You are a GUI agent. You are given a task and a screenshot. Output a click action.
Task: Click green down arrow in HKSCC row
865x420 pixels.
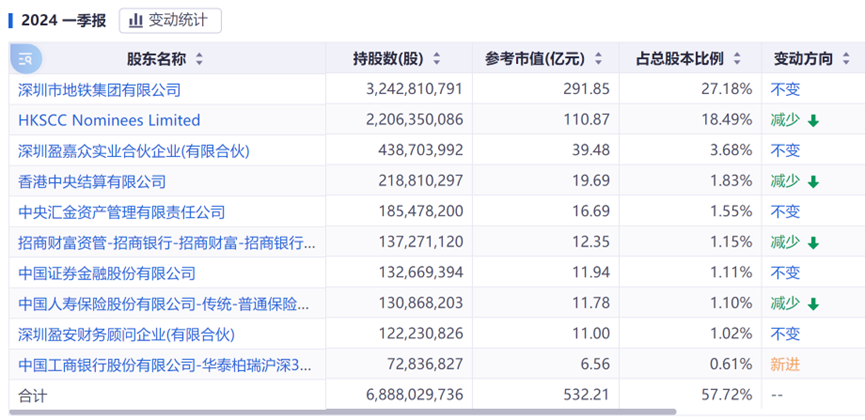813,121
